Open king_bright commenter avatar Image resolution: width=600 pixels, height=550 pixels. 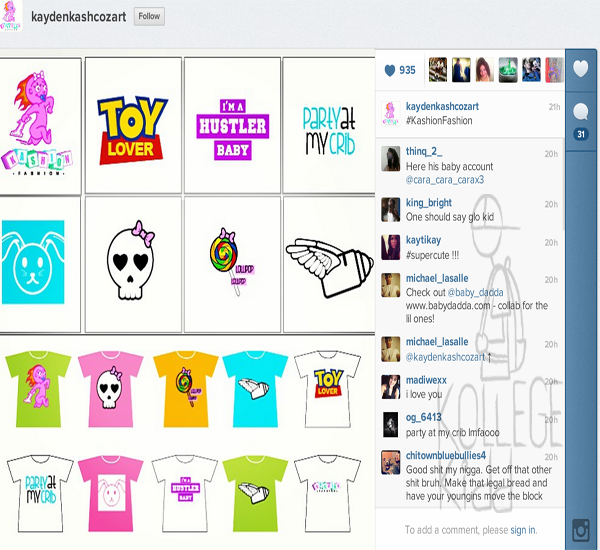(x=390, y=209)
